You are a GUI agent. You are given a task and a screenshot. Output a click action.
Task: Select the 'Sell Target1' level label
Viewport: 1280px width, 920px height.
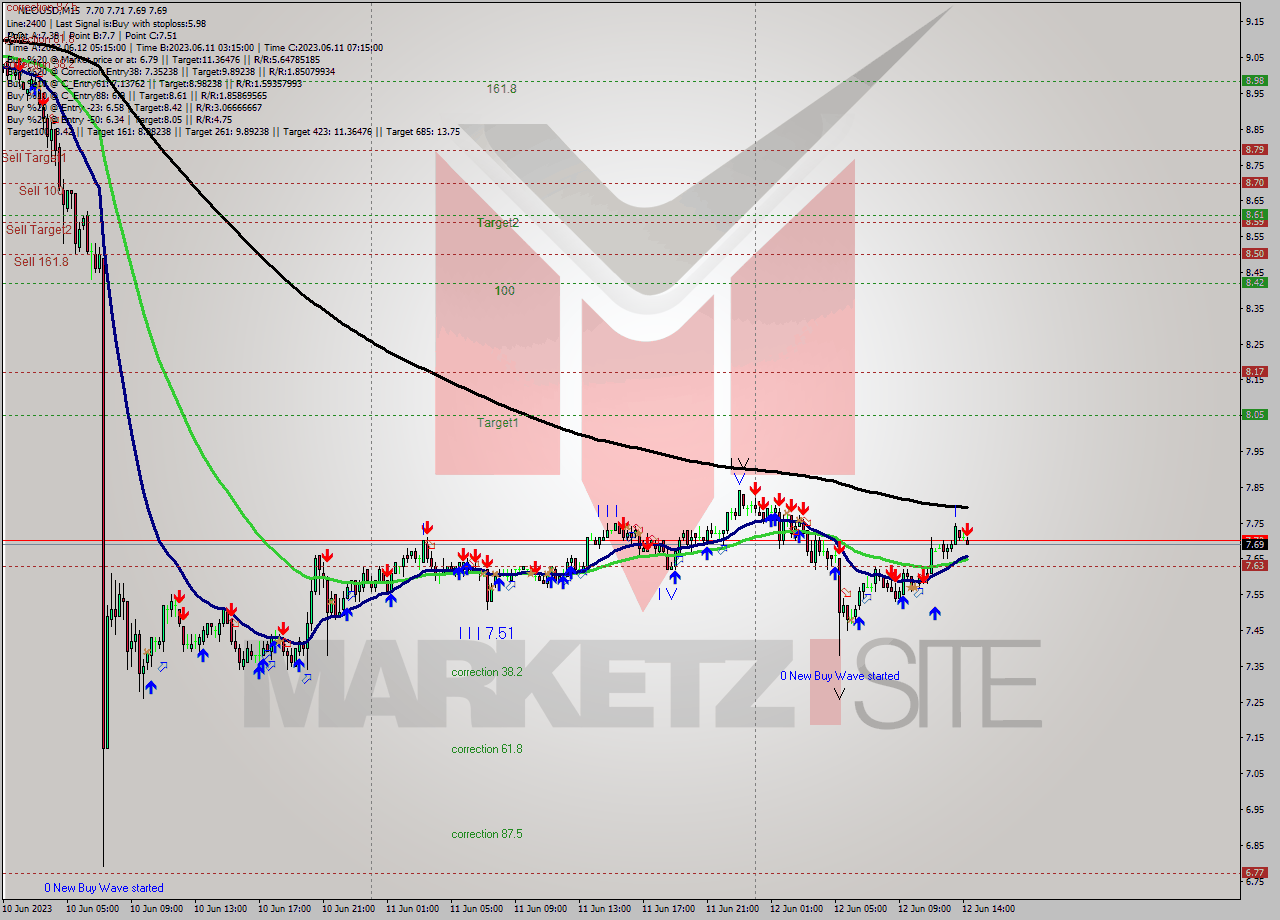click(34, 158)
